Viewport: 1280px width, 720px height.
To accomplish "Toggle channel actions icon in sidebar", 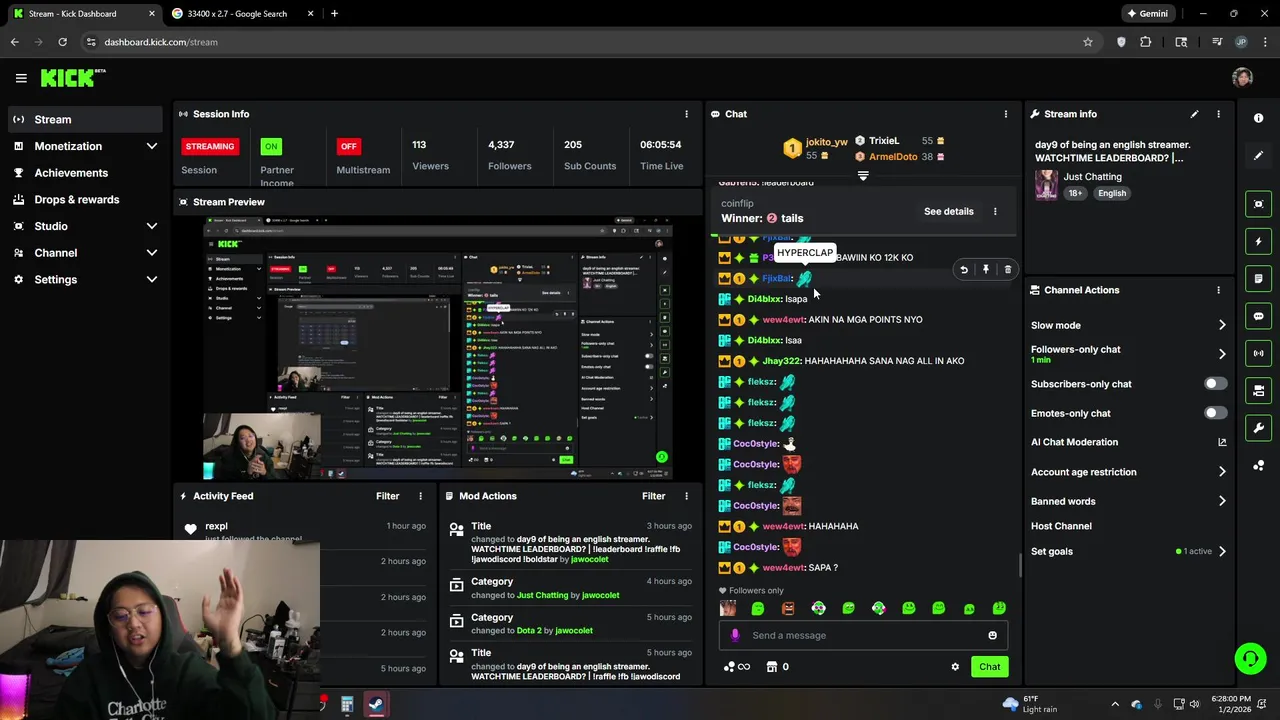I will point(1258,390).
